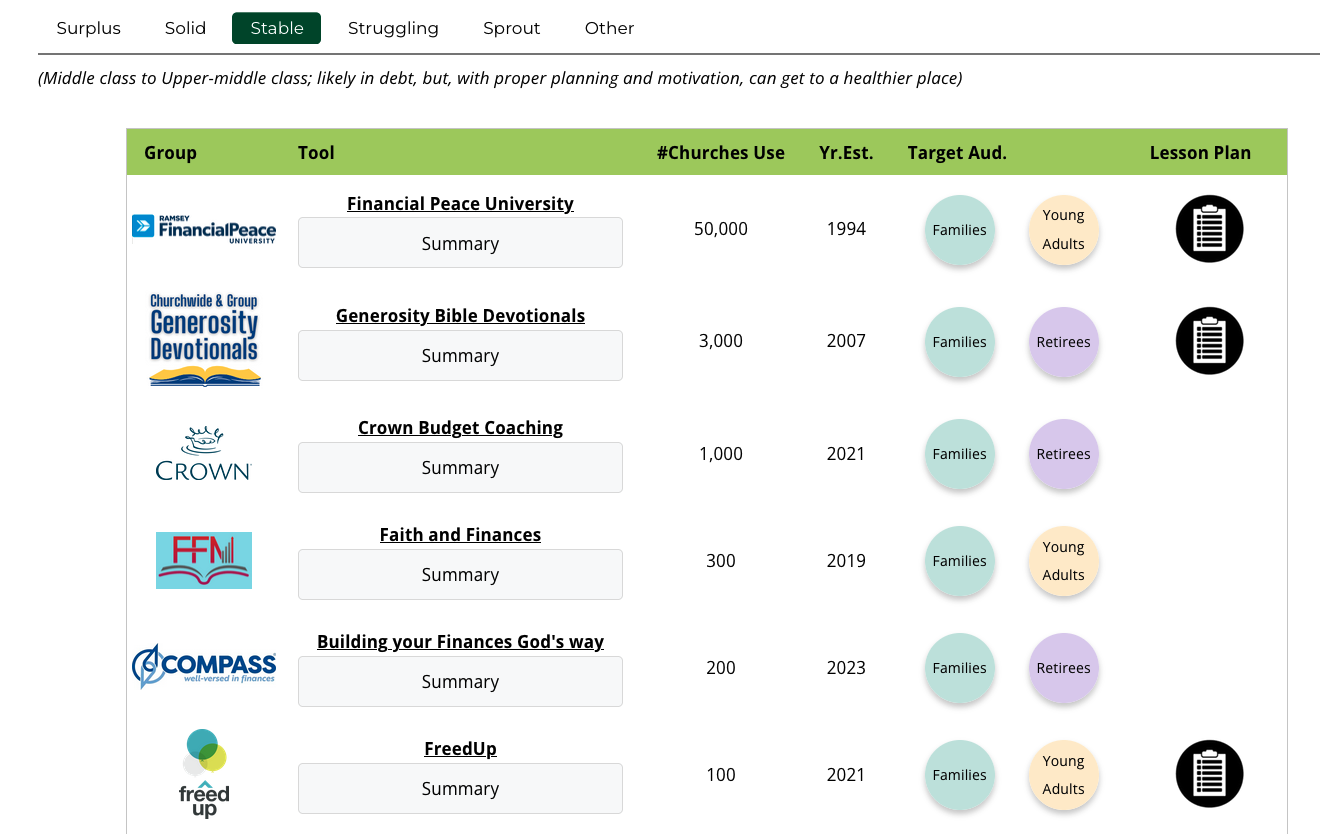
Task: Click the 50,000 churches value
Action: tap(721, 229)
